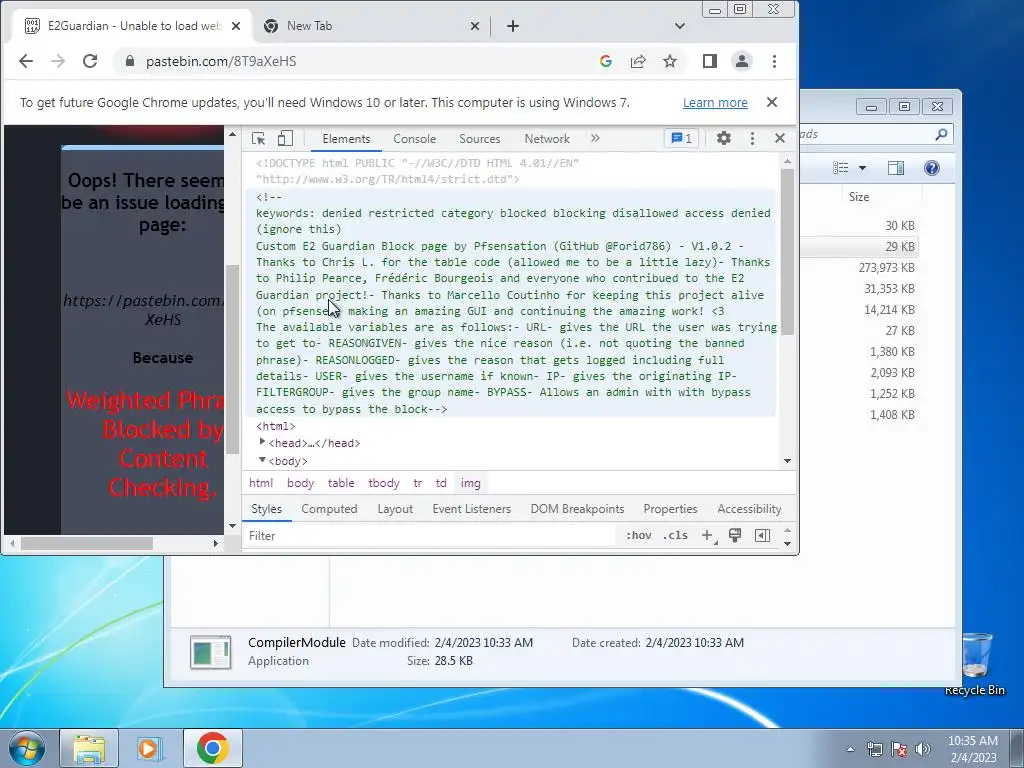The image size is (1024, 768).
Task: Select the Elements tab
Action: (346, 138)
